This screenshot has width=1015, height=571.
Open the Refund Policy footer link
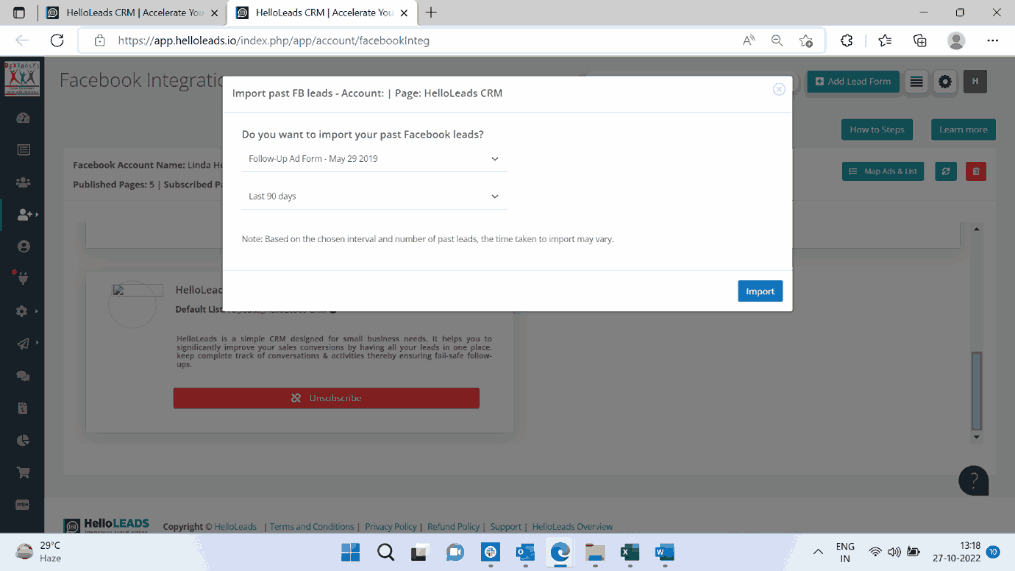(x=453, y=527)
